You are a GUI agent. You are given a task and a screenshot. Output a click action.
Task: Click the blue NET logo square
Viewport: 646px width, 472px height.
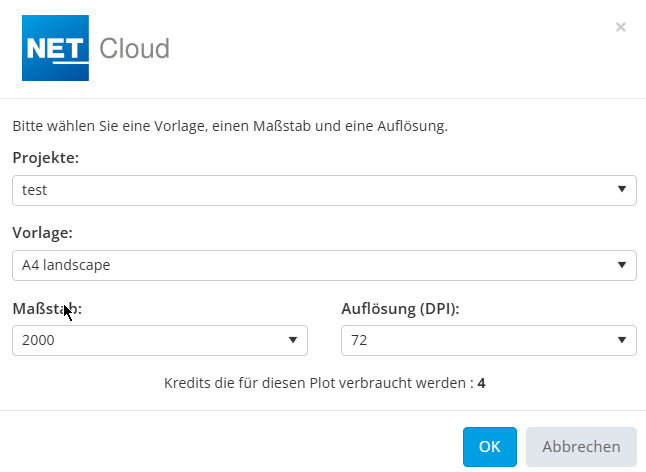[x=56, y=47]
